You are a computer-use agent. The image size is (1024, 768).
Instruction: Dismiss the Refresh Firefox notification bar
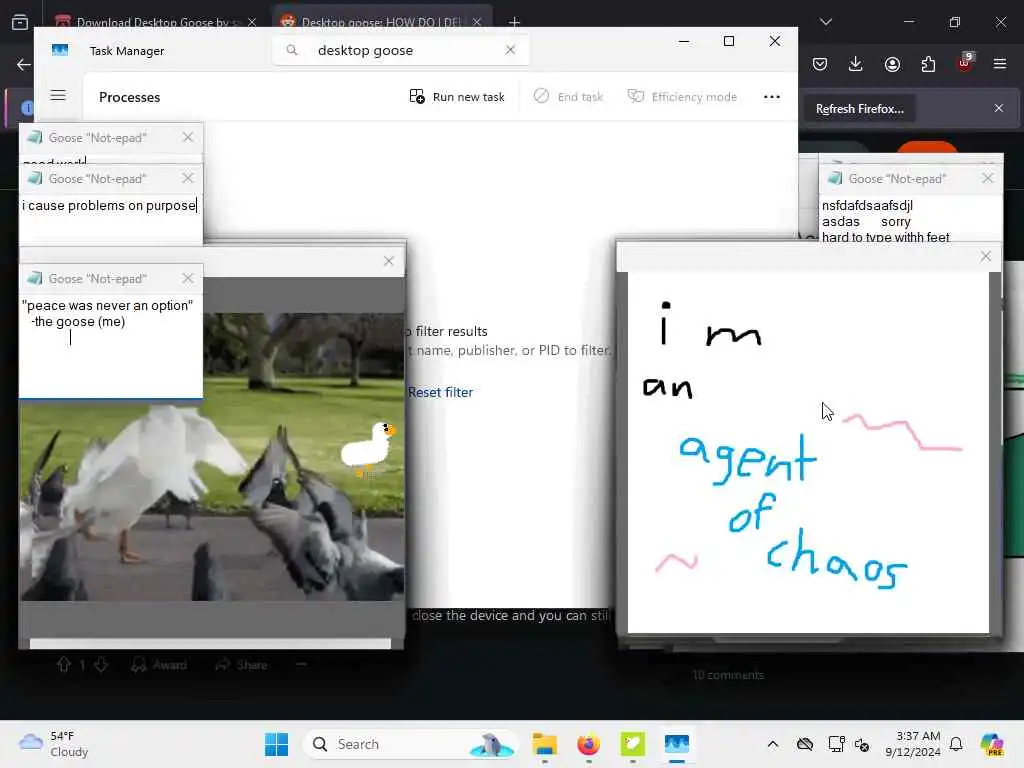click(999, 108)
